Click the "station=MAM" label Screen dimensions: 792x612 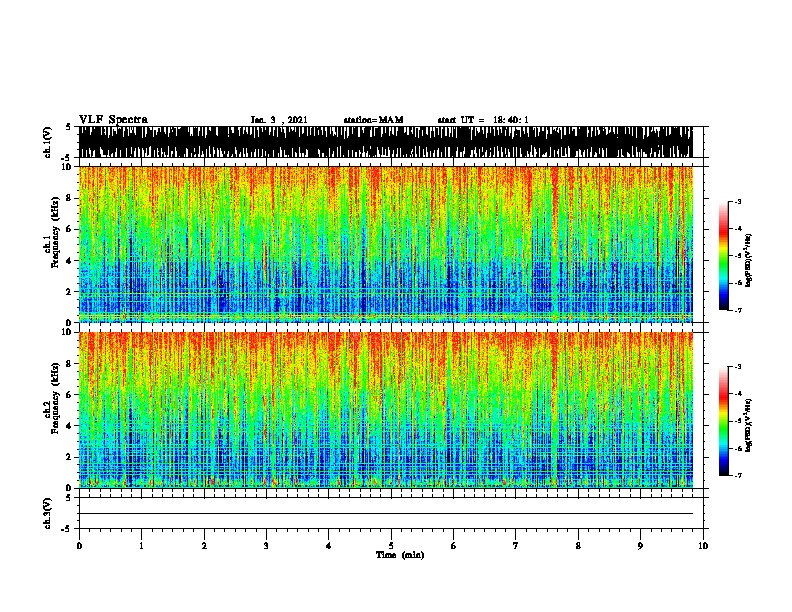click(x=373, y=120)
